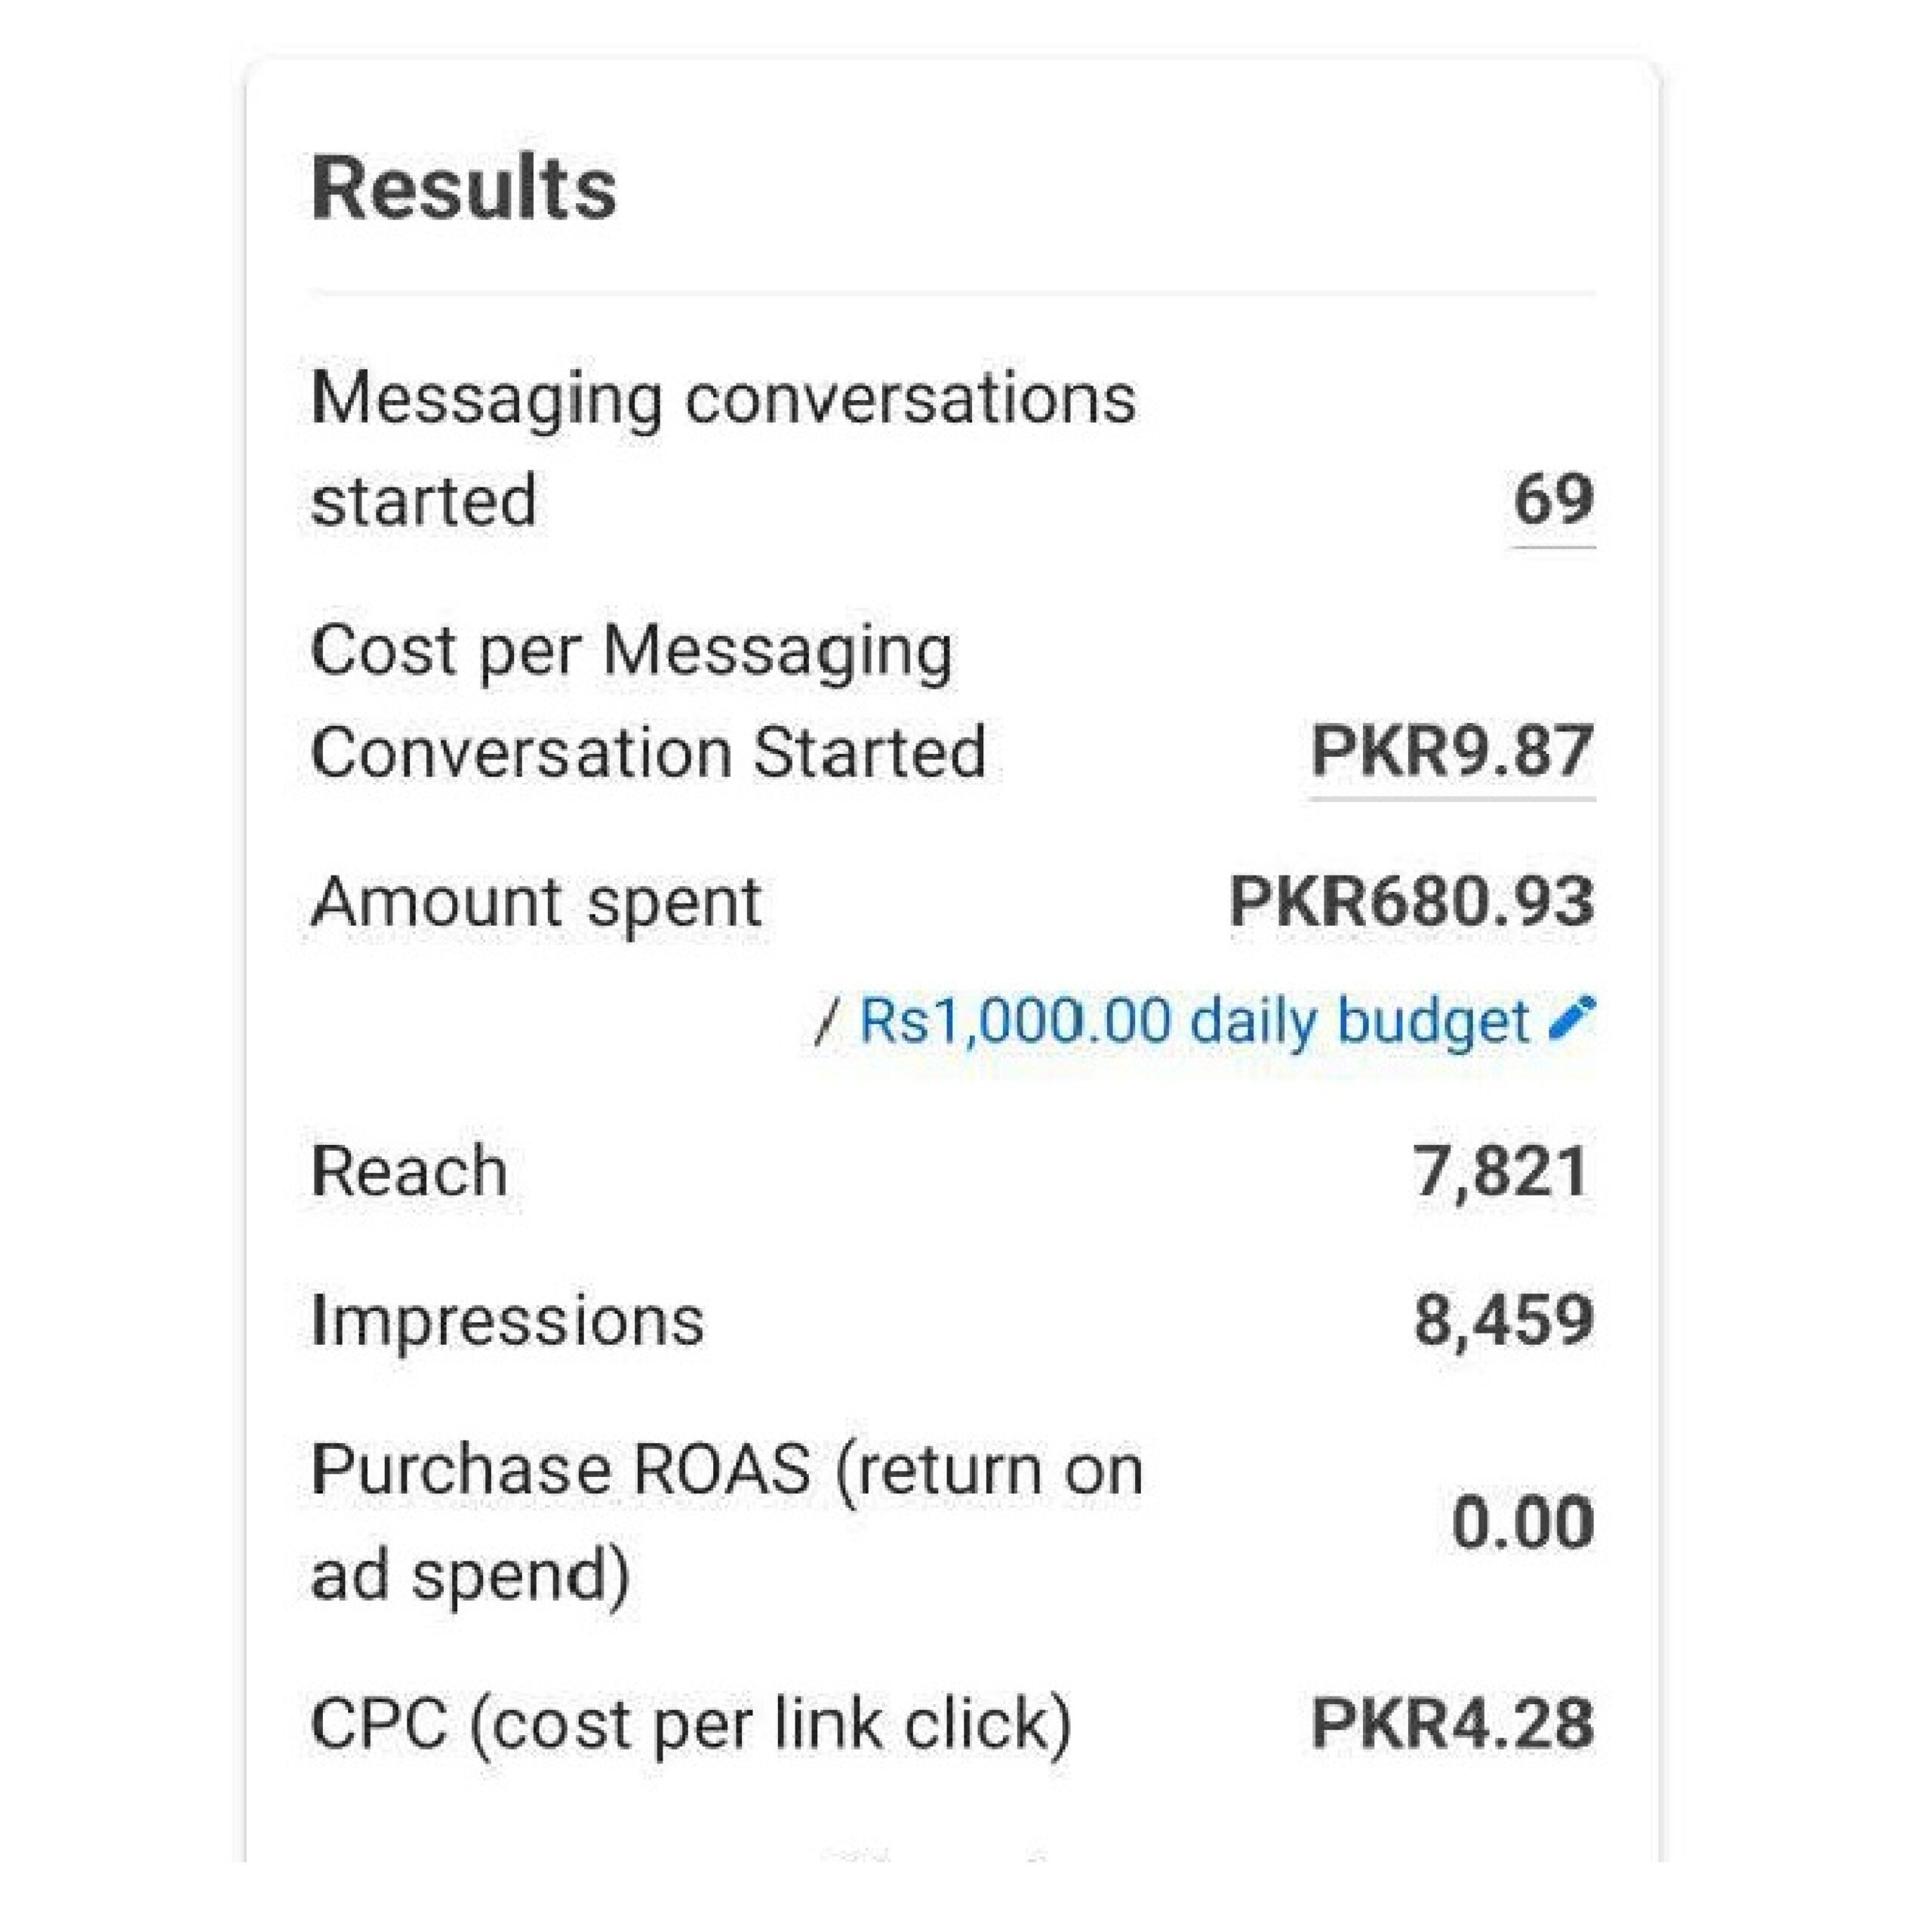
Task: Click the pencil edit icon beside daily budget
Action: (x=1571, y=1019)
